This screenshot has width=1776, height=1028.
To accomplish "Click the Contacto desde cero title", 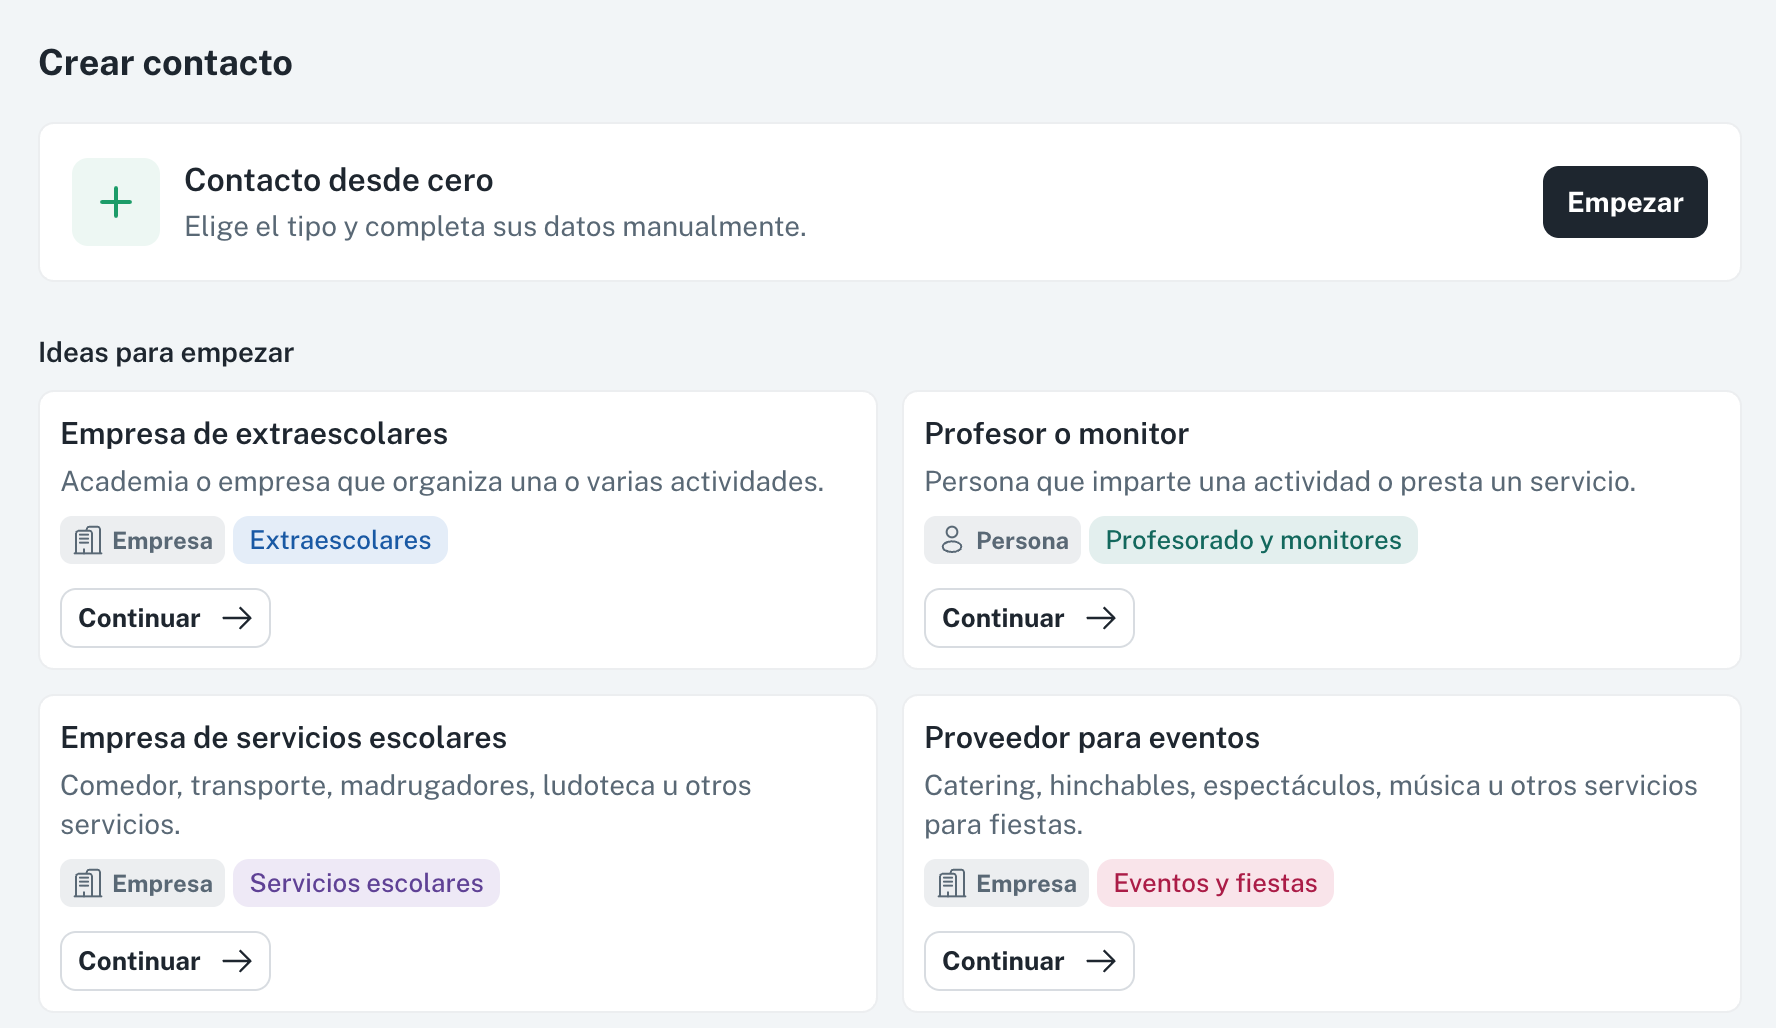I will tap(339, 180).
